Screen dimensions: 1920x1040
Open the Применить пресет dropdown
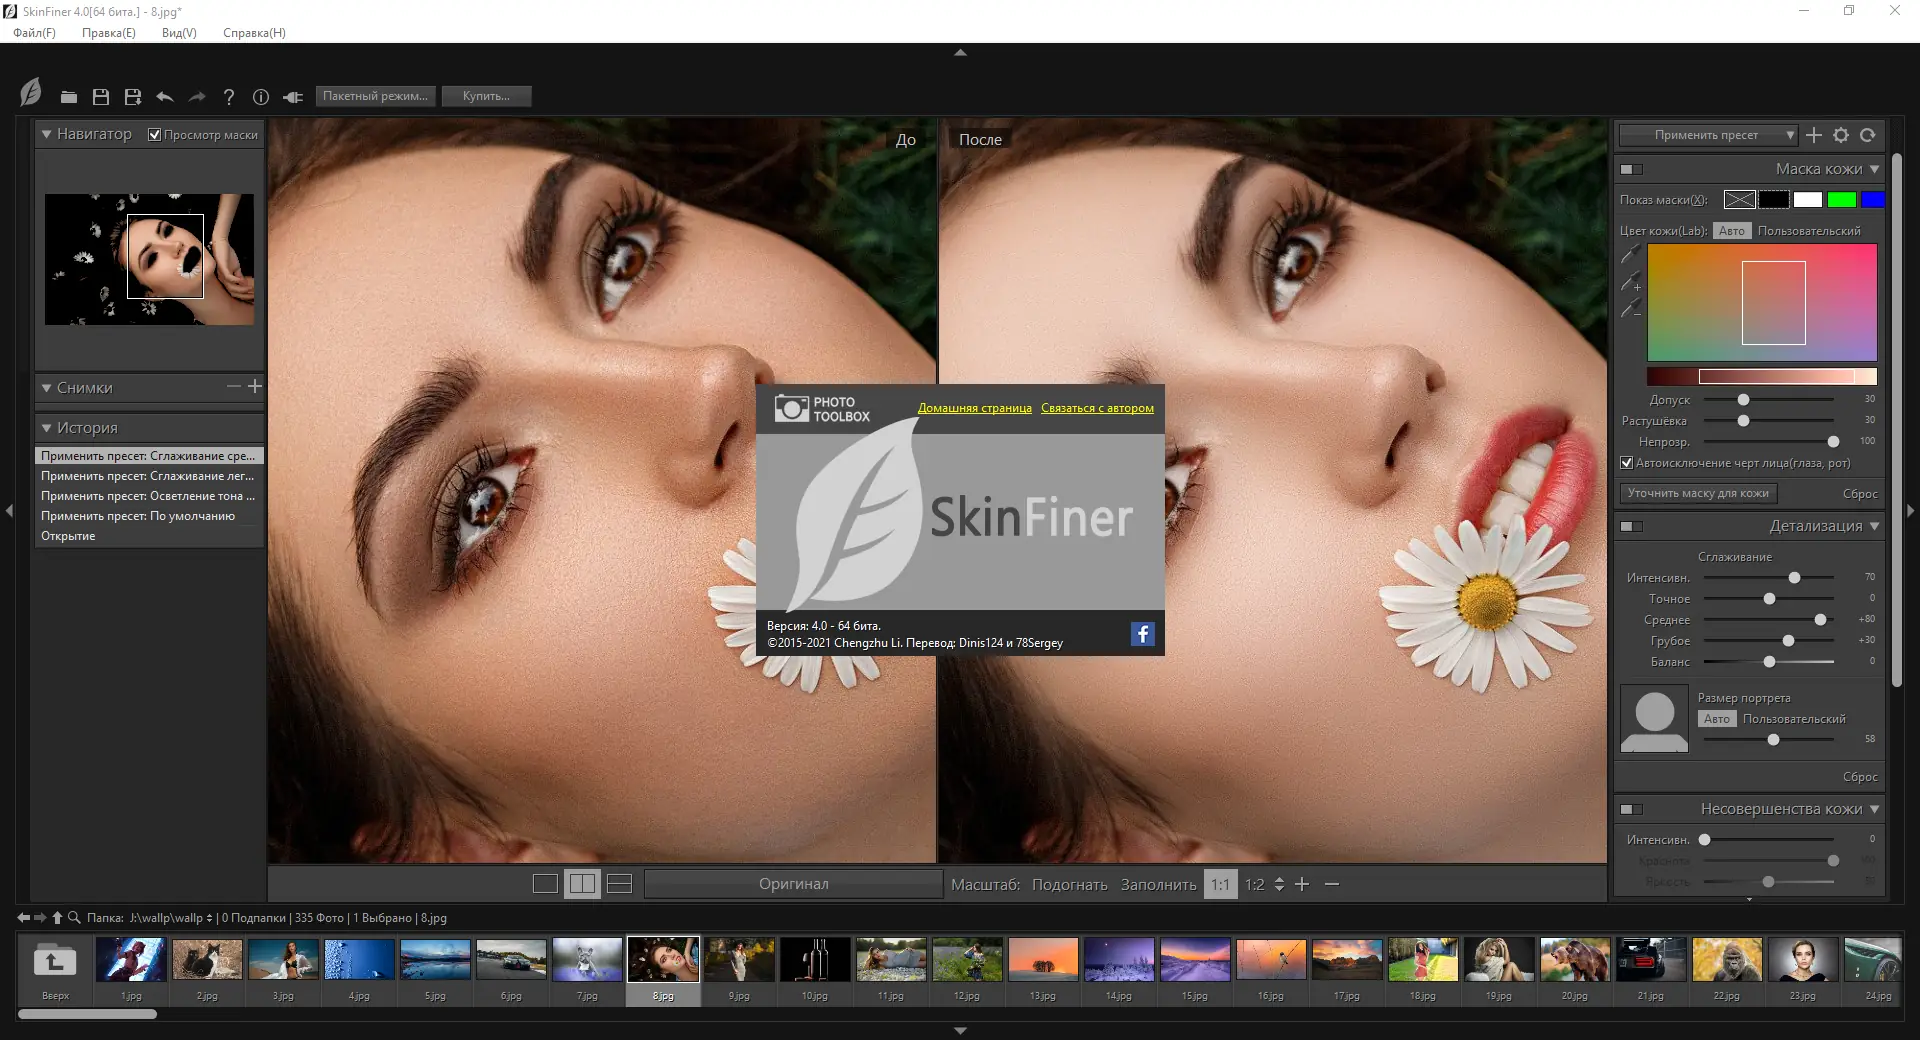coord(1709,135)
